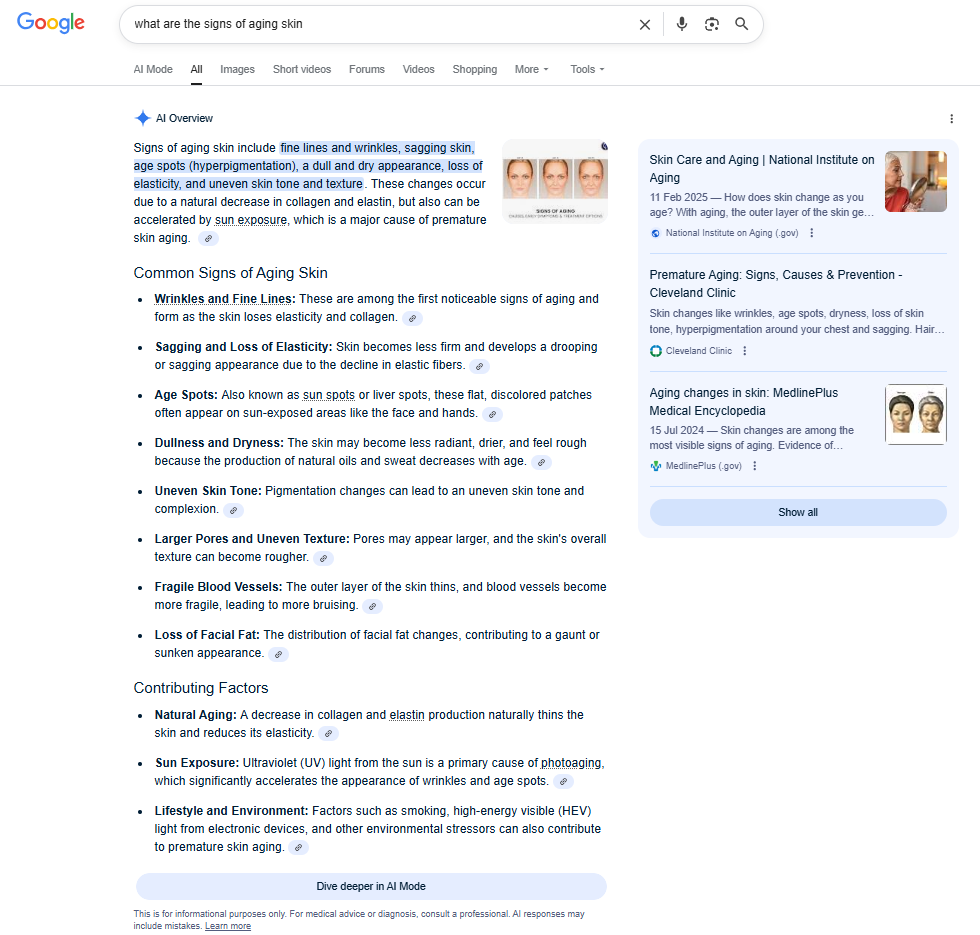Open menu next to National Institute on Aging
Screen dimensions: 980x935
(x=812, y=233)
